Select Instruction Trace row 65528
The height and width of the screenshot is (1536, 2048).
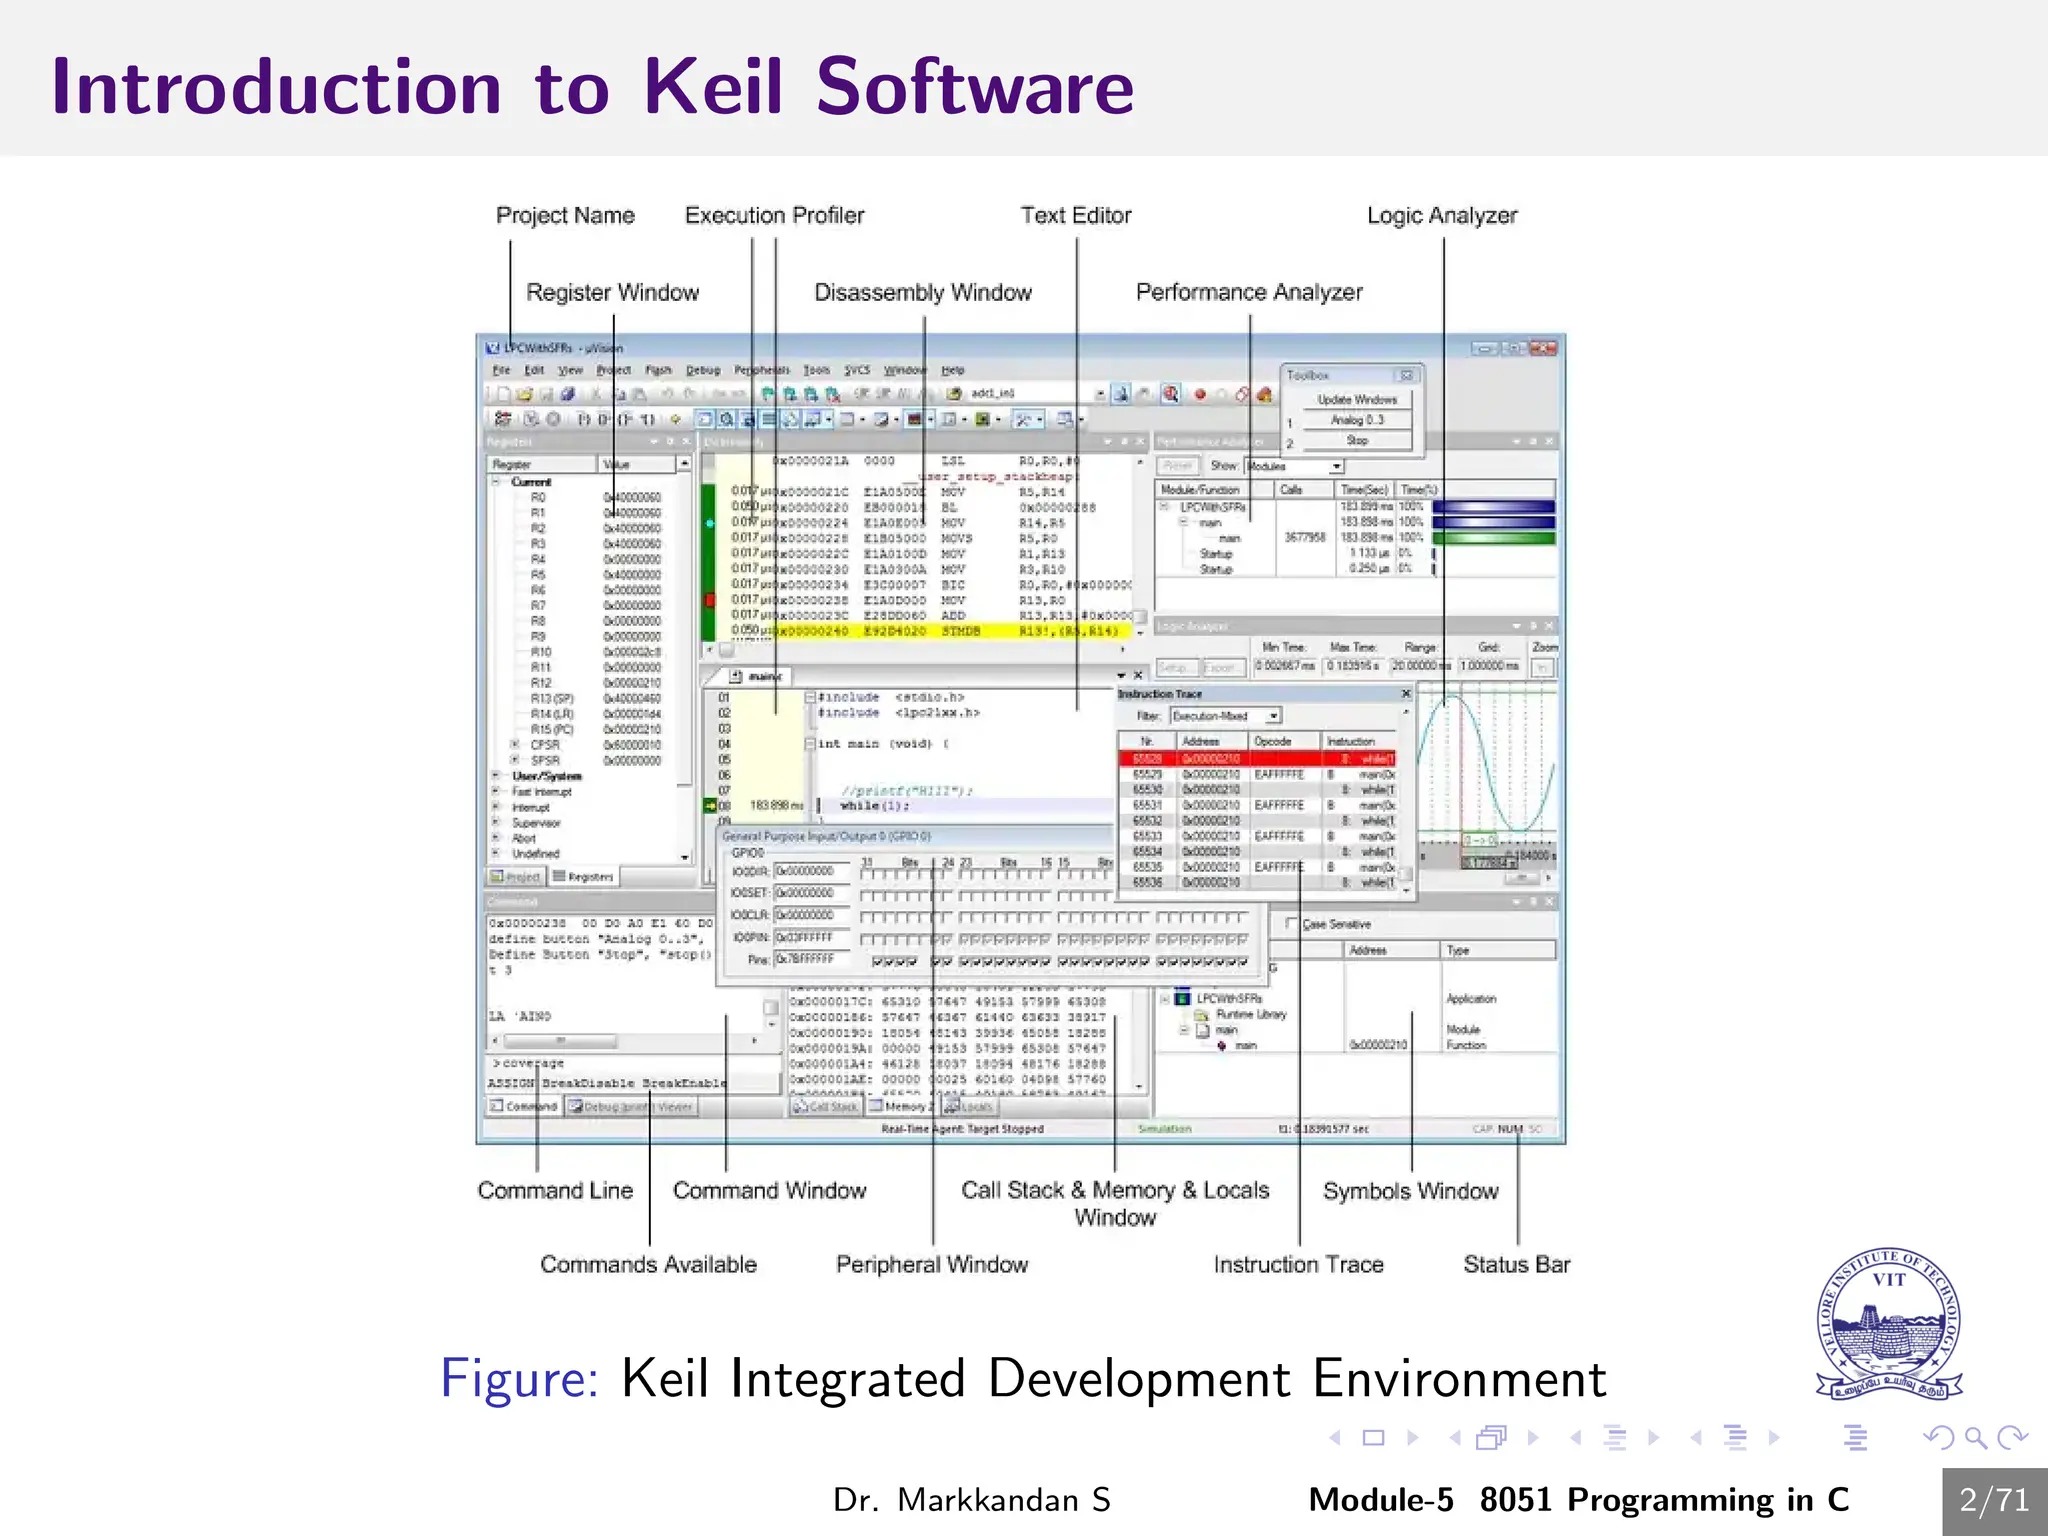(x=1256, y=758)
